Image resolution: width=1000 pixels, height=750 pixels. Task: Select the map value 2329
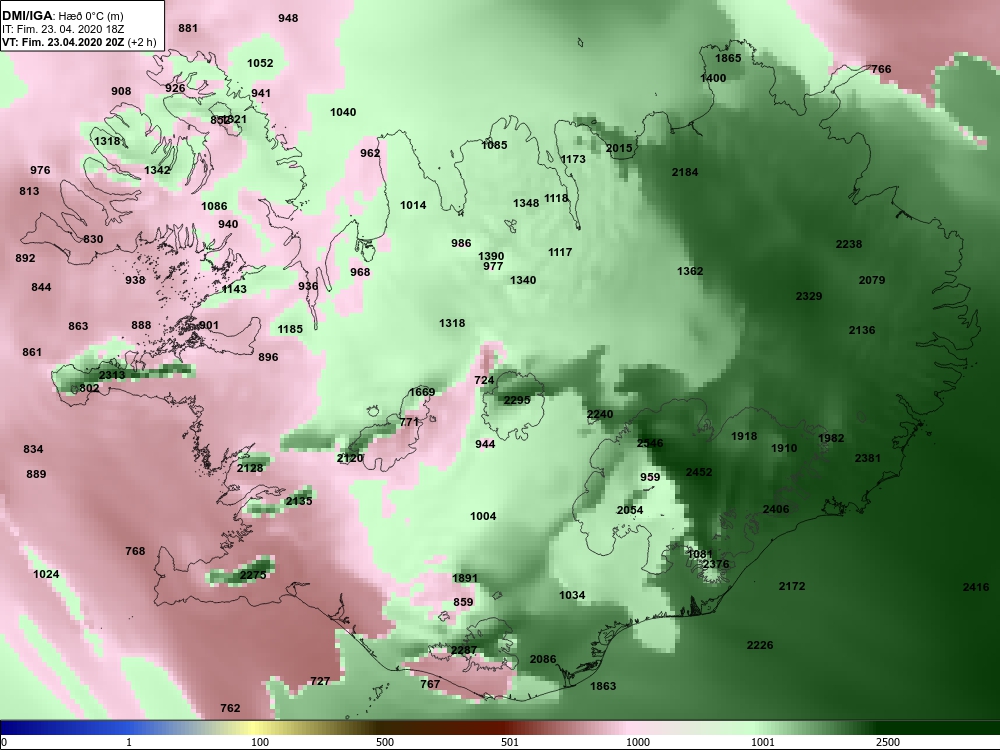809,297
